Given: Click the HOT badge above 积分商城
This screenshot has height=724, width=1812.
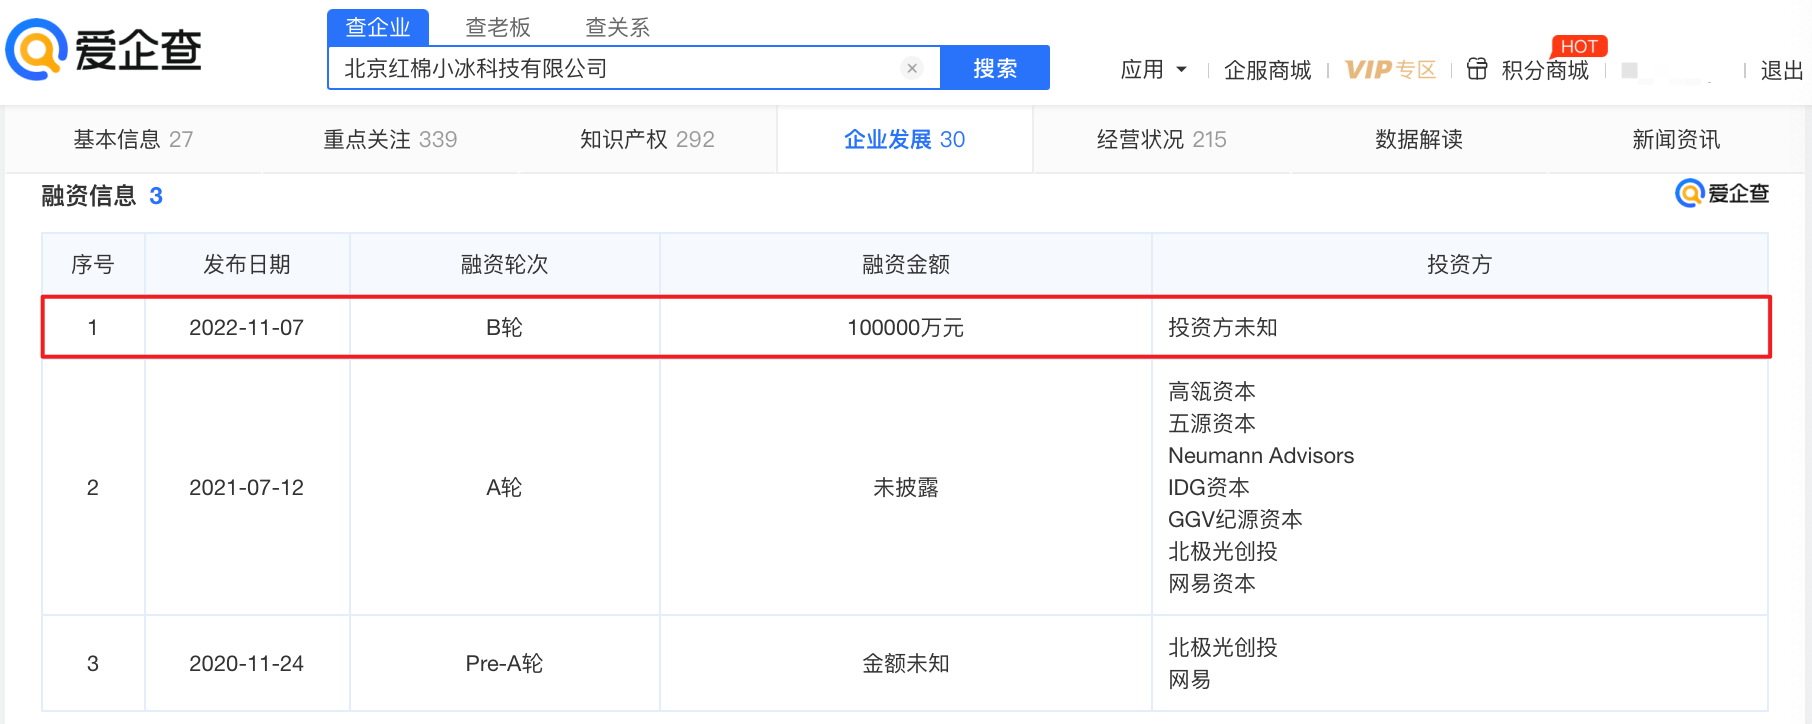Looking at the screenshot, I should (x=1579, y=46).
